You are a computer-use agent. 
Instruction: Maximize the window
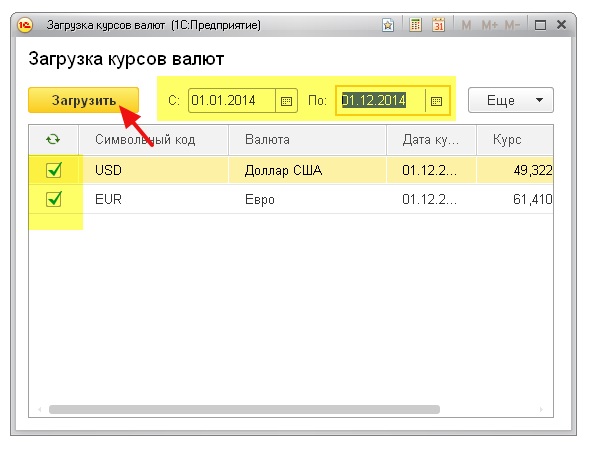(540, 25)
